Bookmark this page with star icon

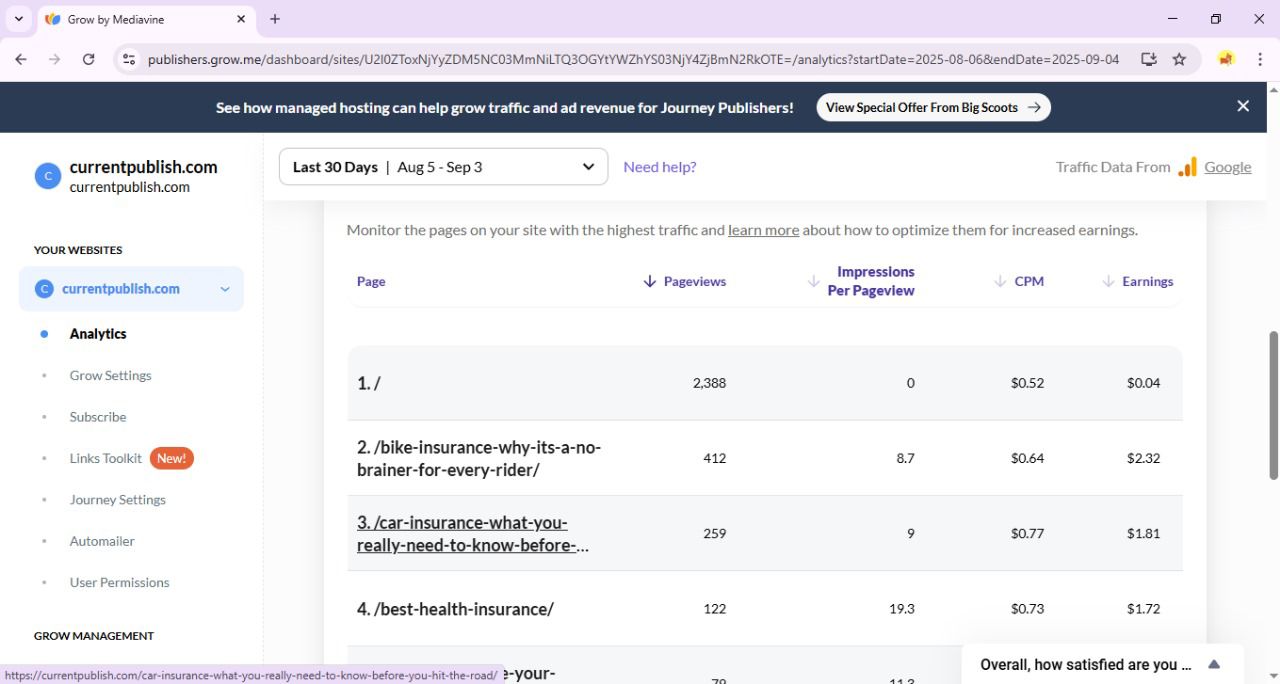pos(1179,59)
